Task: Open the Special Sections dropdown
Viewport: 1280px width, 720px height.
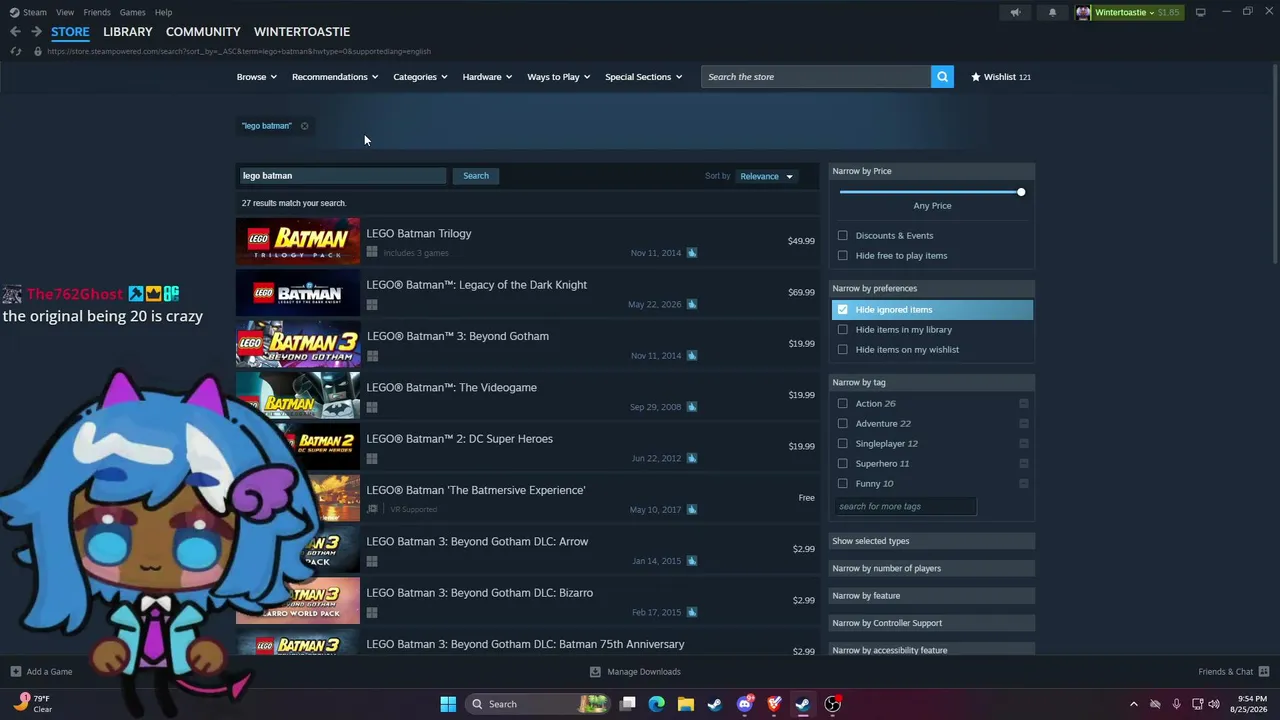Action: [x=643, y=77]
